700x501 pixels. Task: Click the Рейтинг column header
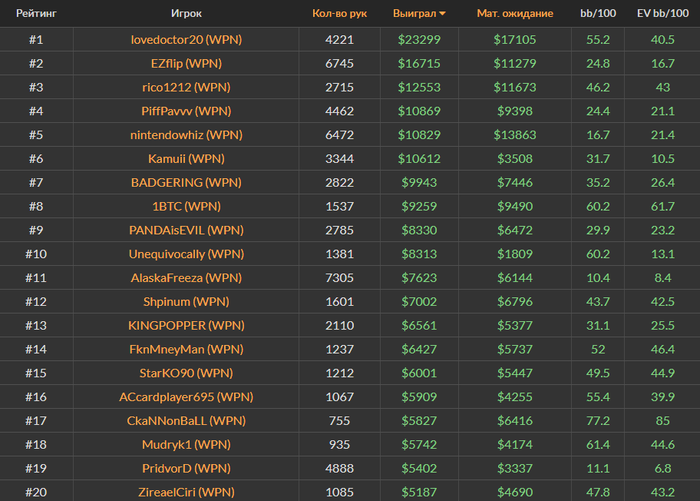pyautogui.click(x=35, y=14)
